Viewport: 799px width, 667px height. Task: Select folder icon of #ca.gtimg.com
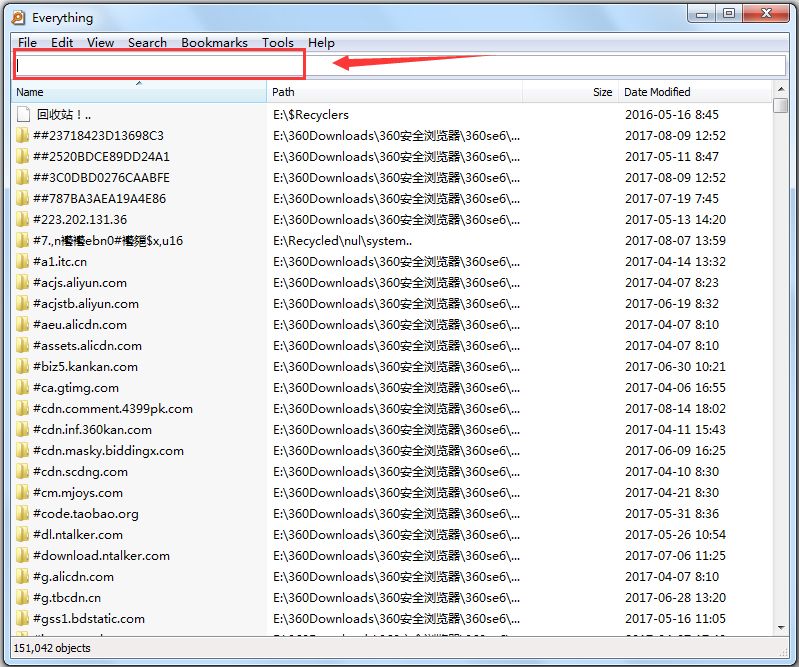tap(22, 388)
